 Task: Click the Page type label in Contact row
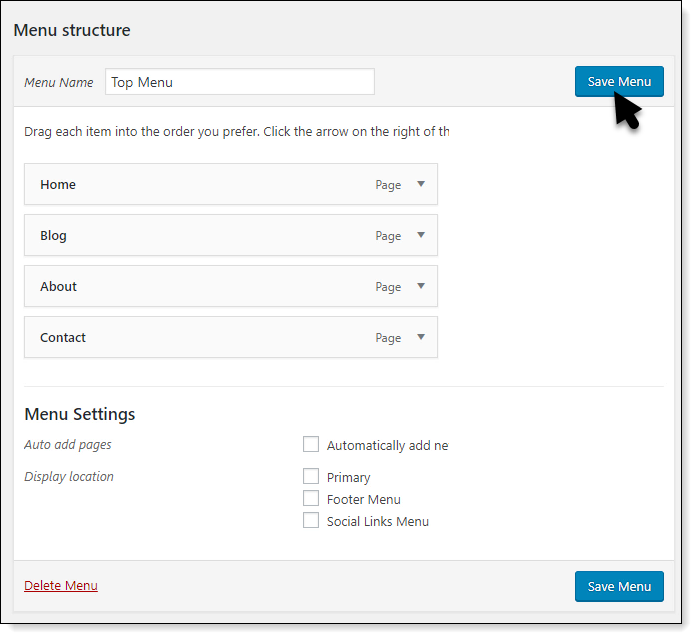(388, 338)
